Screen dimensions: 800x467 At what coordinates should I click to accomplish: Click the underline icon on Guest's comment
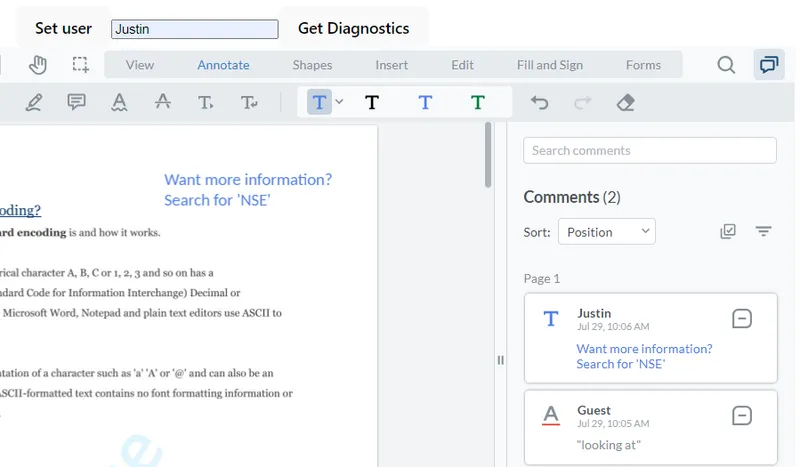pos(551,415)
